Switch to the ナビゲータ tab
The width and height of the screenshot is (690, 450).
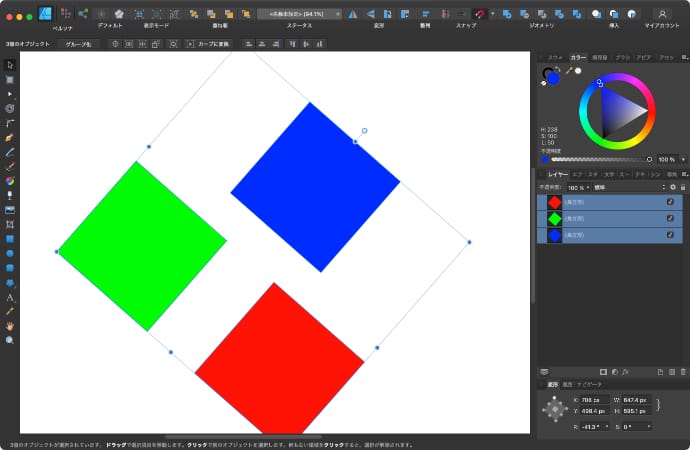point(589,384)
